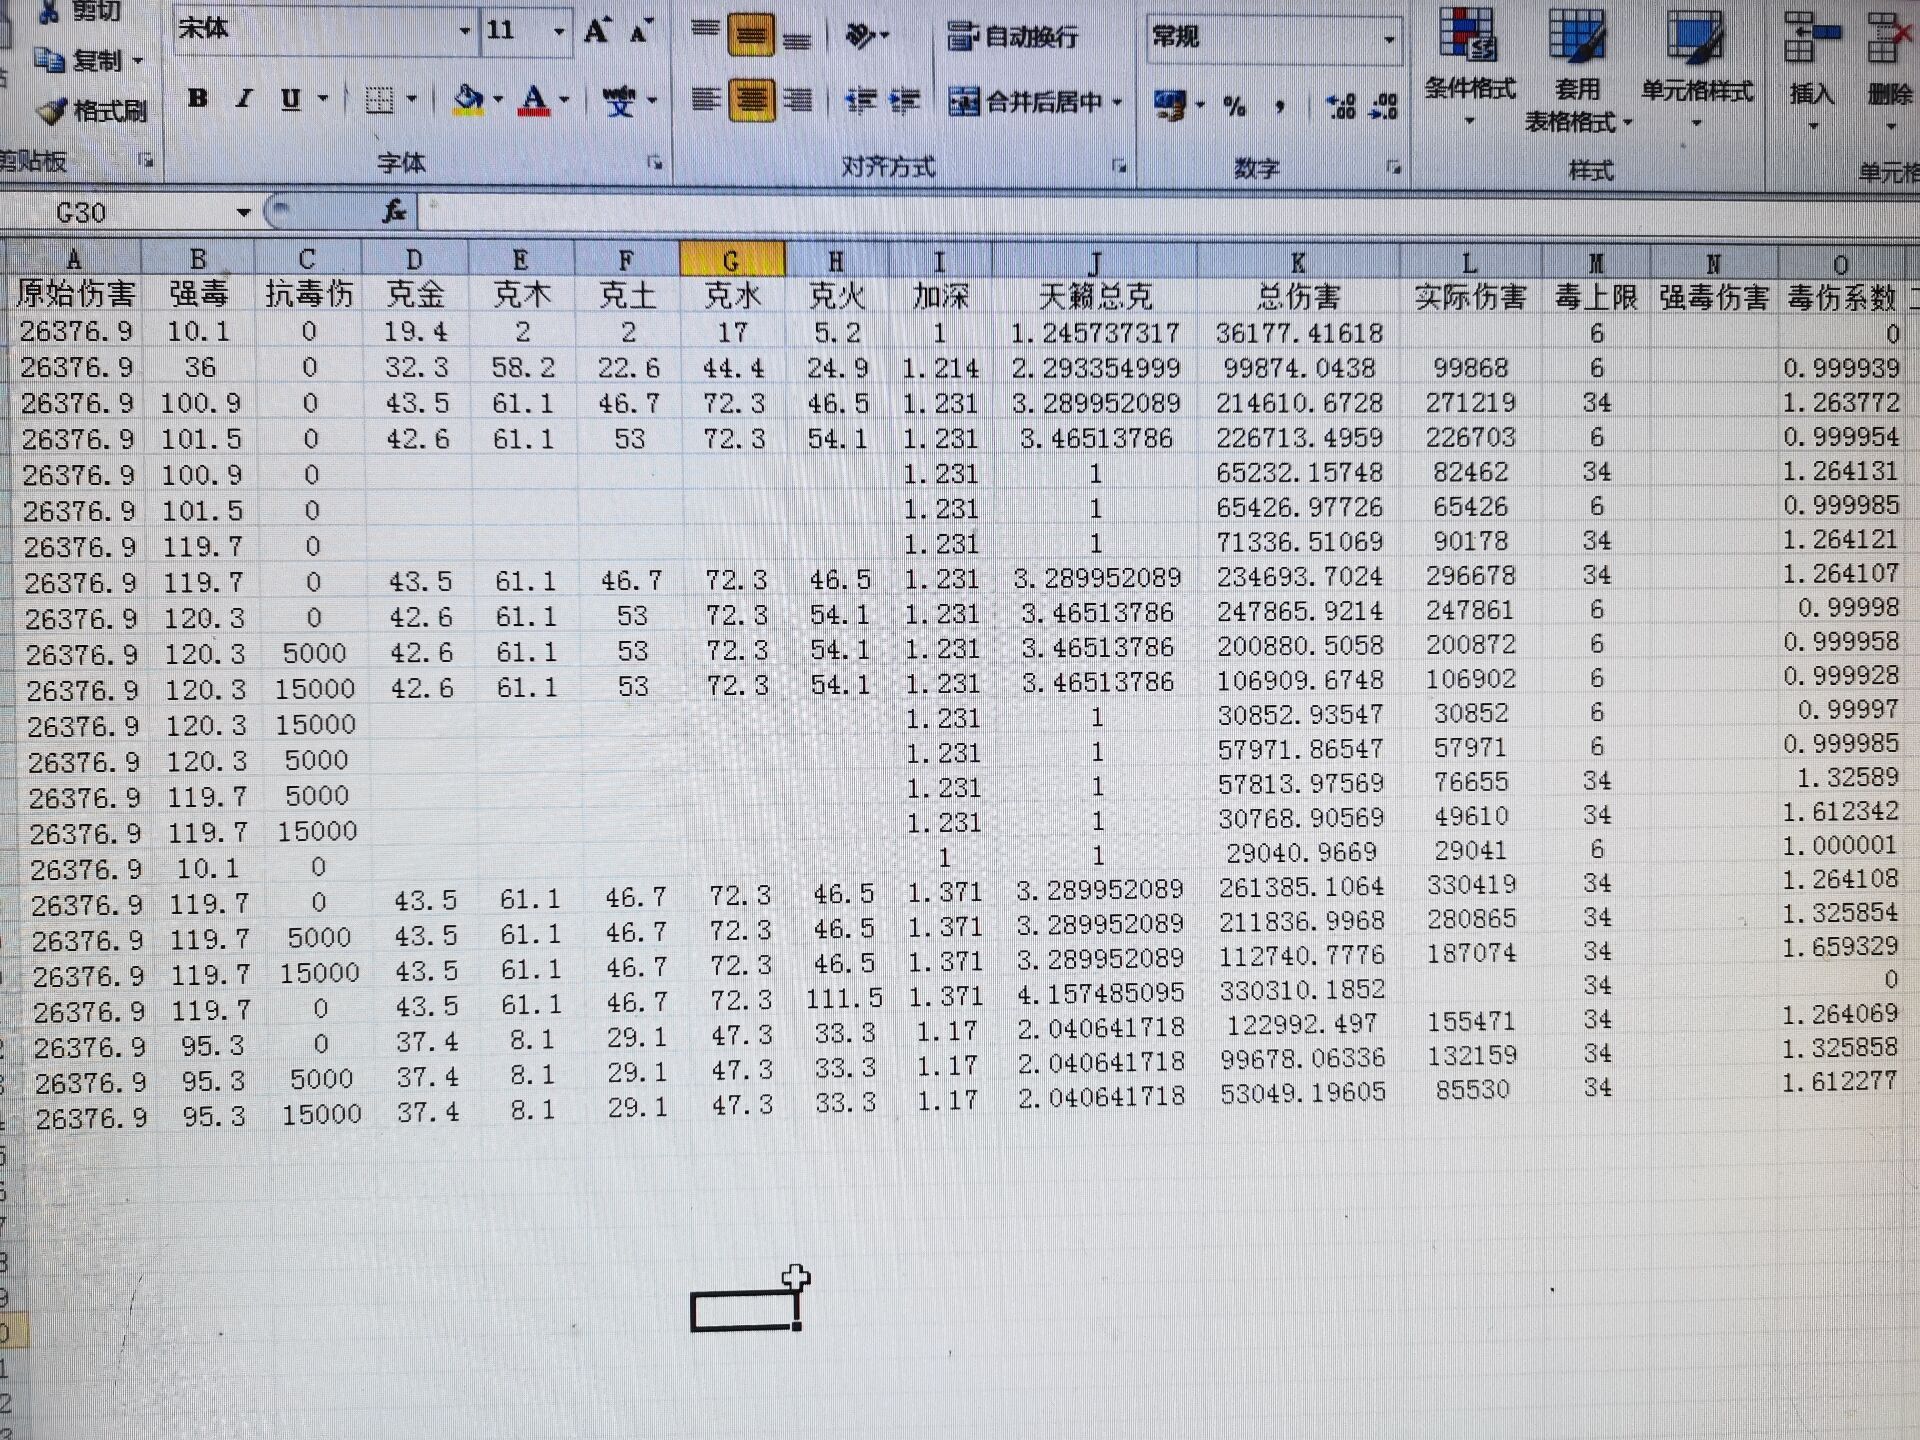Apply middle vertical alignment
Screen dimensions: 1920x1440
[751, 35]
